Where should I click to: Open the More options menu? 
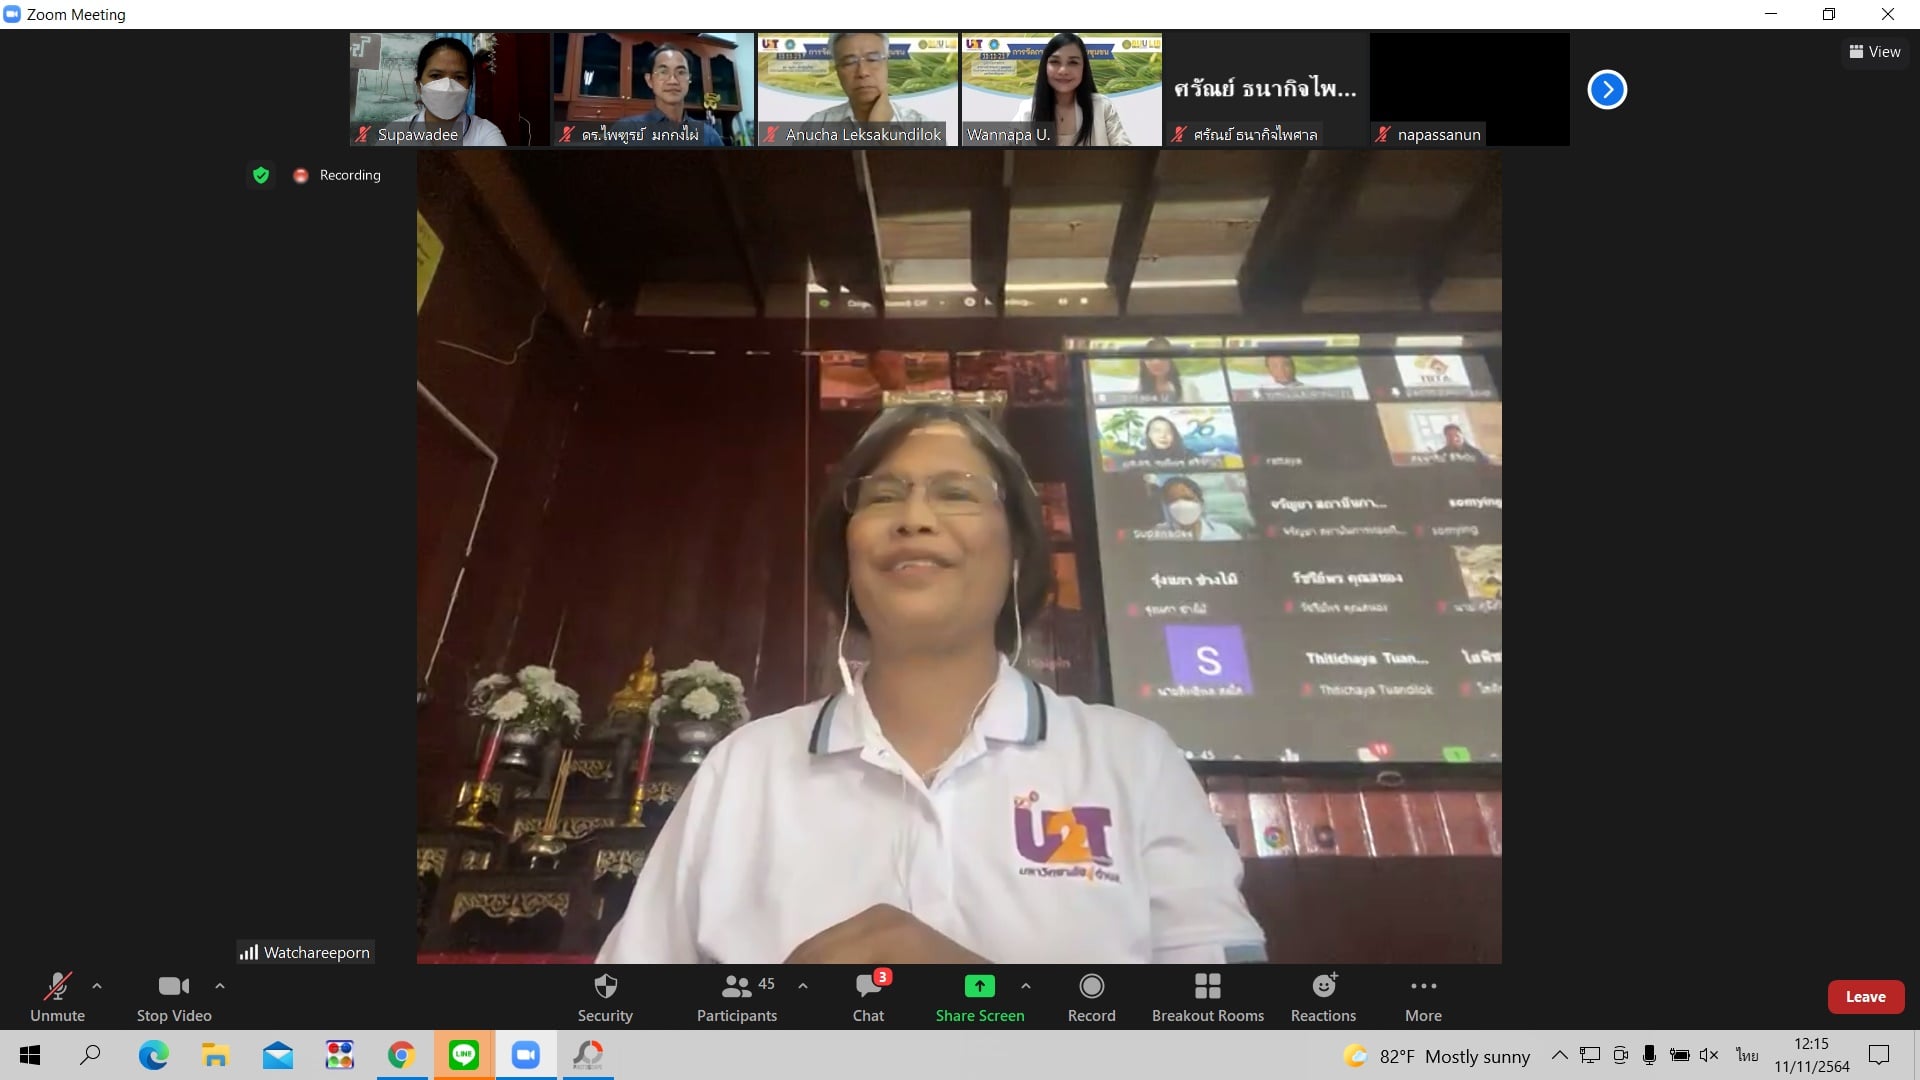click(1423, 997)
